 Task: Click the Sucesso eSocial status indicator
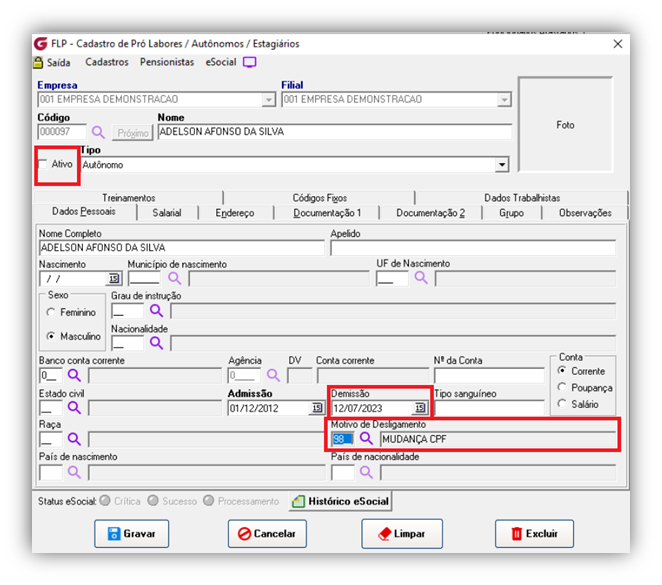(153, 501)
